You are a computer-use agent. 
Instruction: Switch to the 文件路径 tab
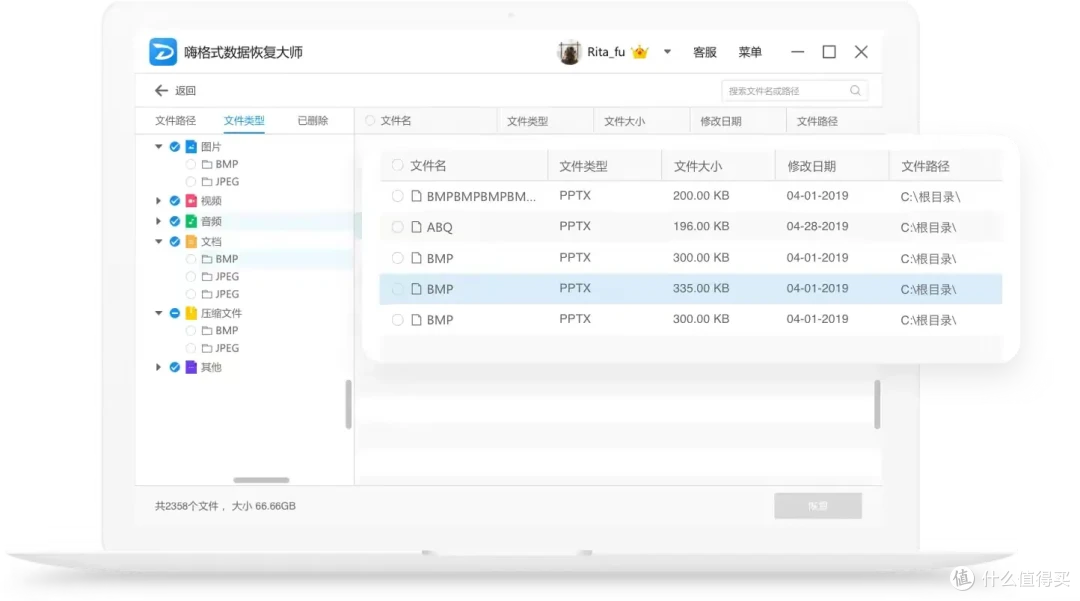click(175, 120)
